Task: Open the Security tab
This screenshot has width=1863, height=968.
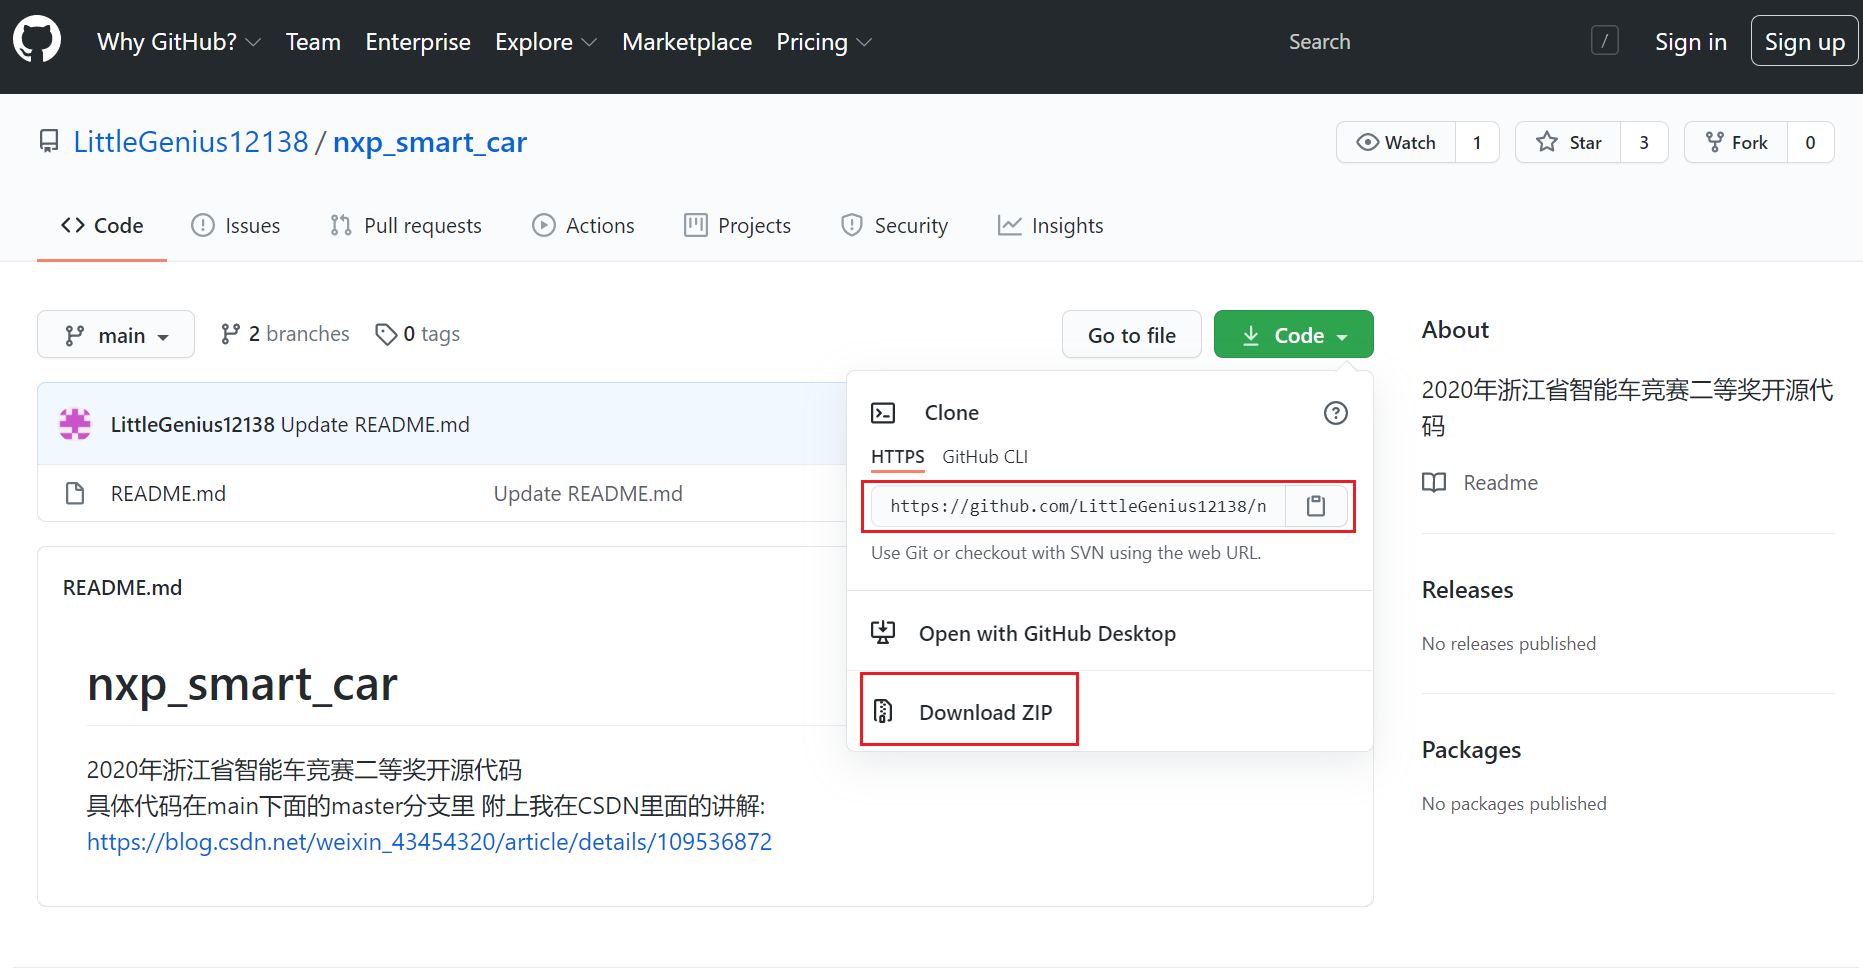Action: click(894, 225)
